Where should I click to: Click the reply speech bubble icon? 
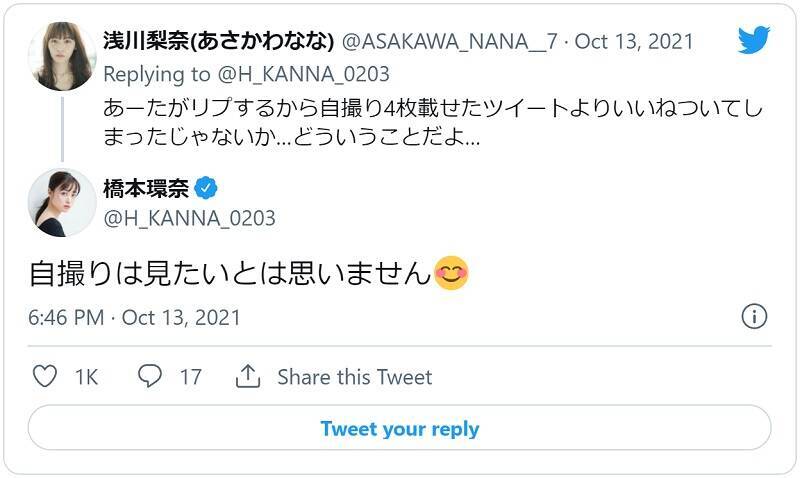(150, 377)
